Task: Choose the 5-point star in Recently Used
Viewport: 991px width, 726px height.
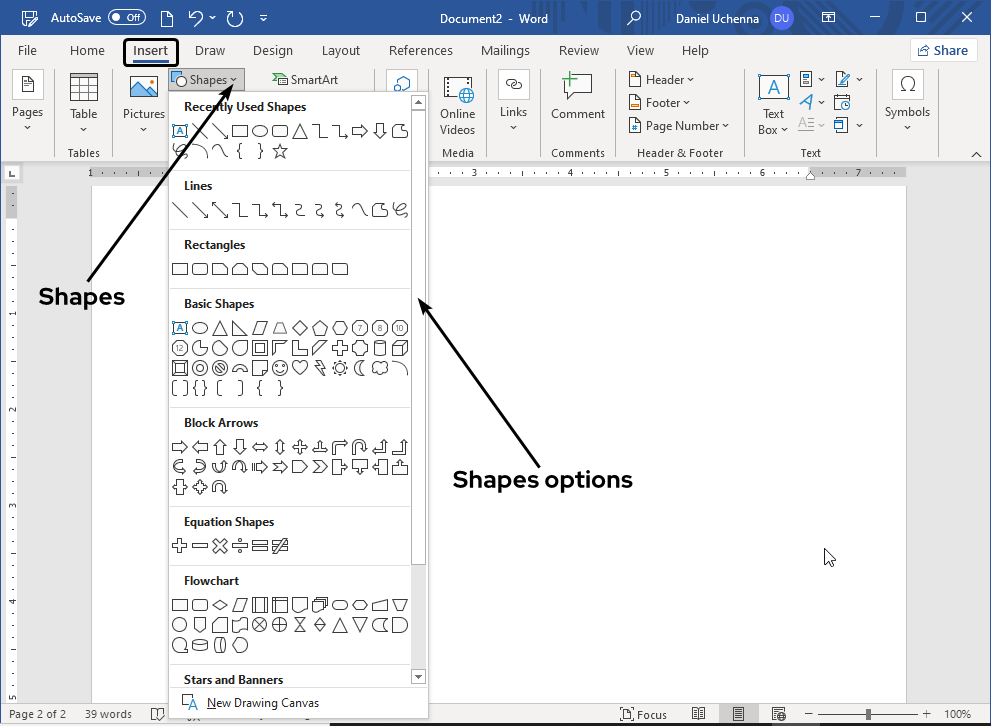Action: point(280,151)
